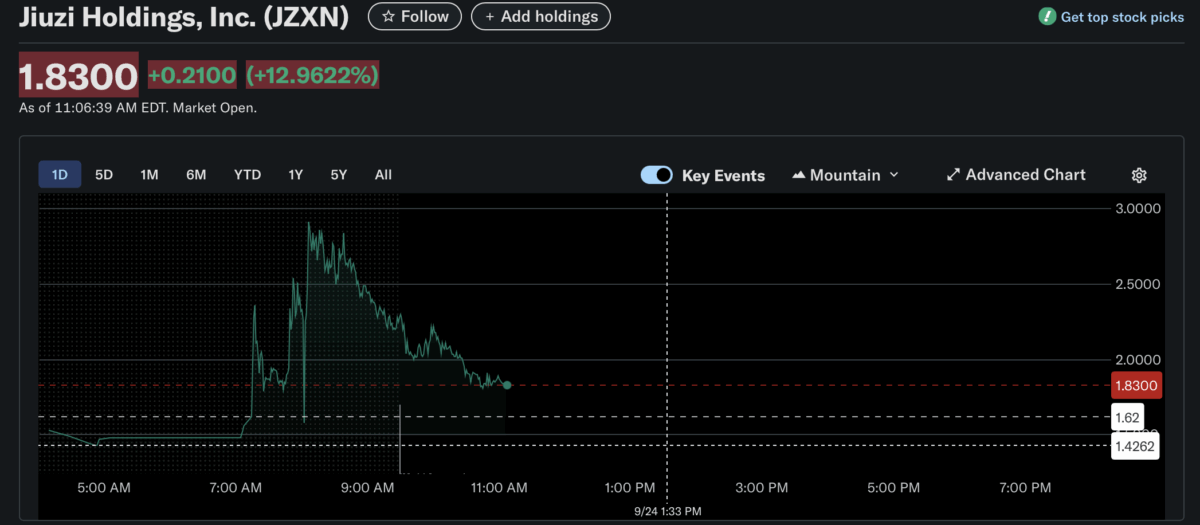Click the 9:00 AM time axis label
Screen dimensions: 1200x525
pyautogui.click(x=369, y=488)
